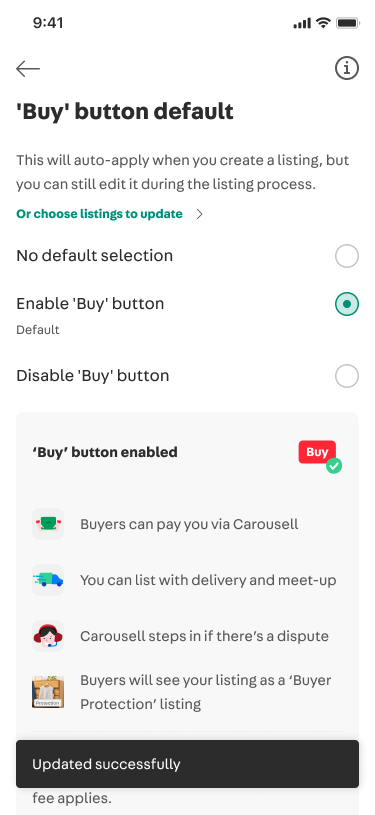375x815 pixels.
Task: Dismiss the 'Updated successfully' toast
Action: (x=187, y=764)
